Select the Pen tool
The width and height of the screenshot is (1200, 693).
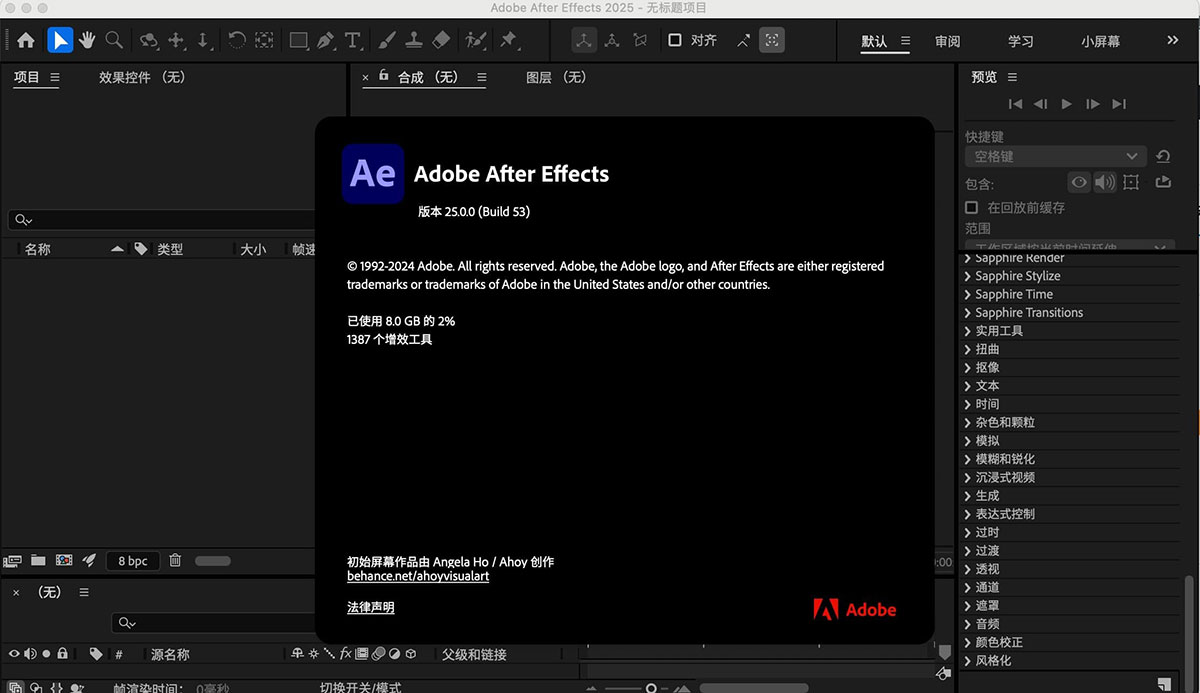click(x=326, y=40)
